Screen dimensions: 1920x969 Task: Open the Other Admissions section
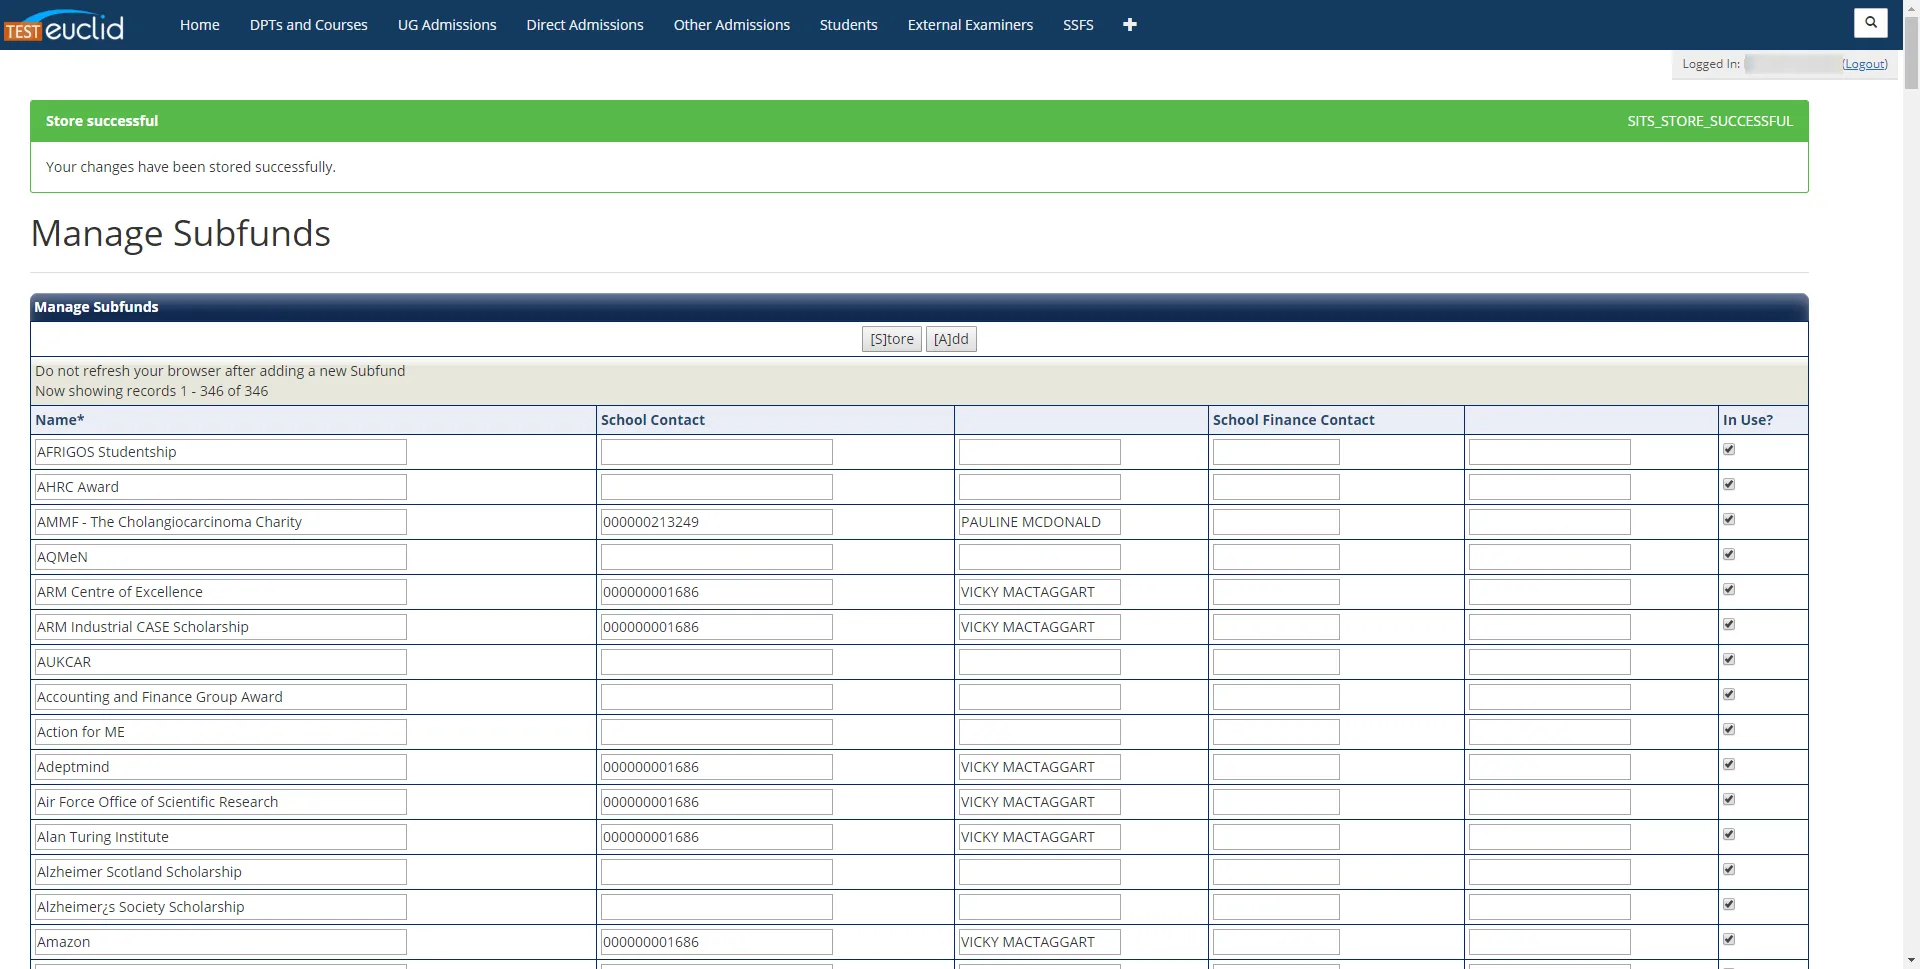pos(731,24)
